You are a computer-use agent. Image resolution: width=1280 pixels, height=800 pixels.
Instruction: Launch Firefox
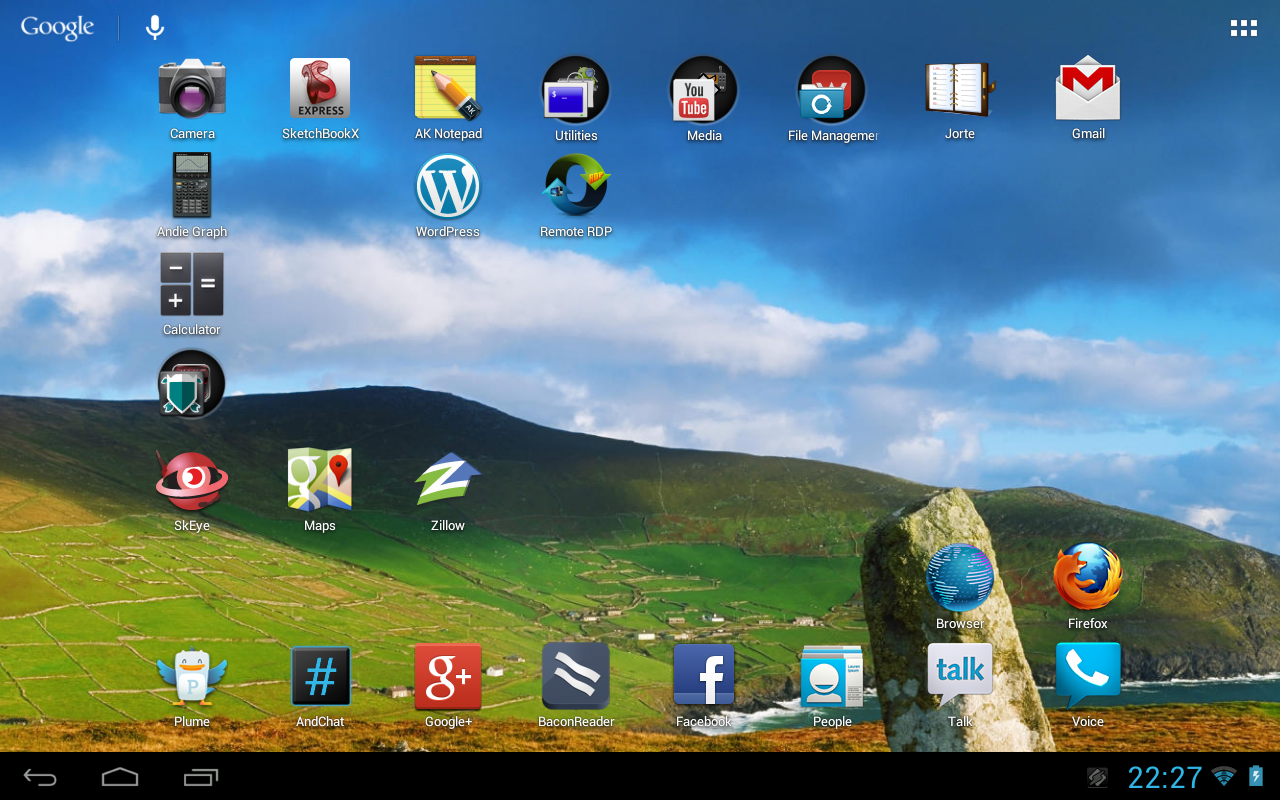tap(1088, 587)
